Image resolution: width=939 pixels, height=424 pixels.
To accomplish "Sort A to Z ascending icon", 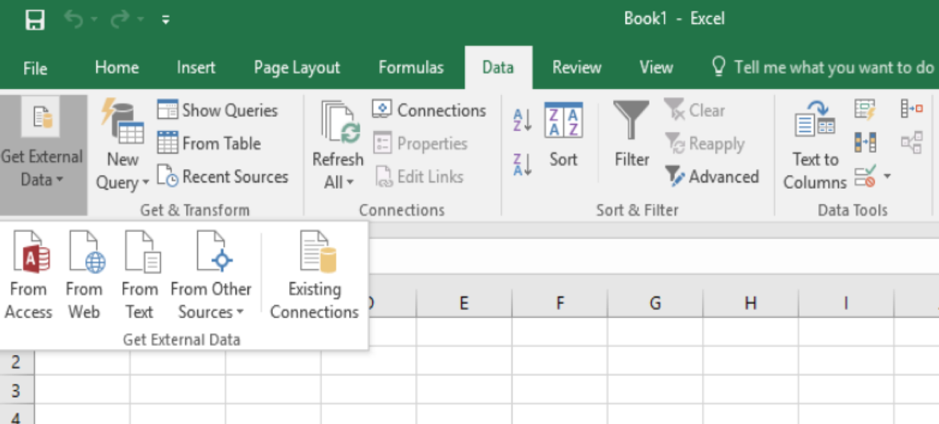I will [x=522, y=120].
